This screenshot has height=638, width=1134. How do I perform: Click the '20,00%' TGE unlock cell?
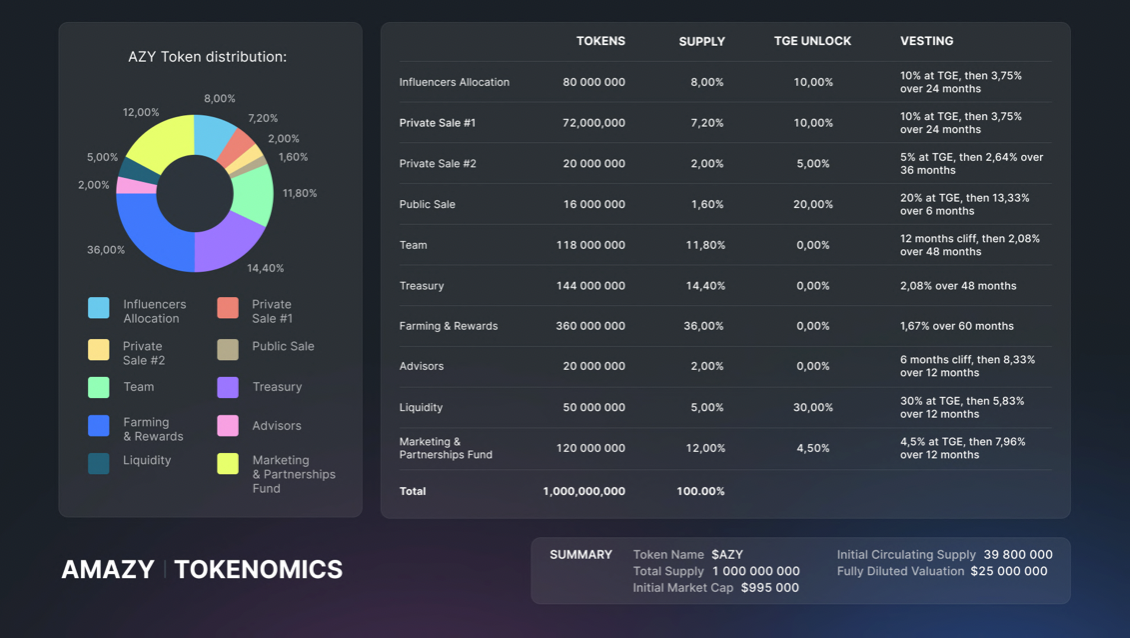(813, 205)
